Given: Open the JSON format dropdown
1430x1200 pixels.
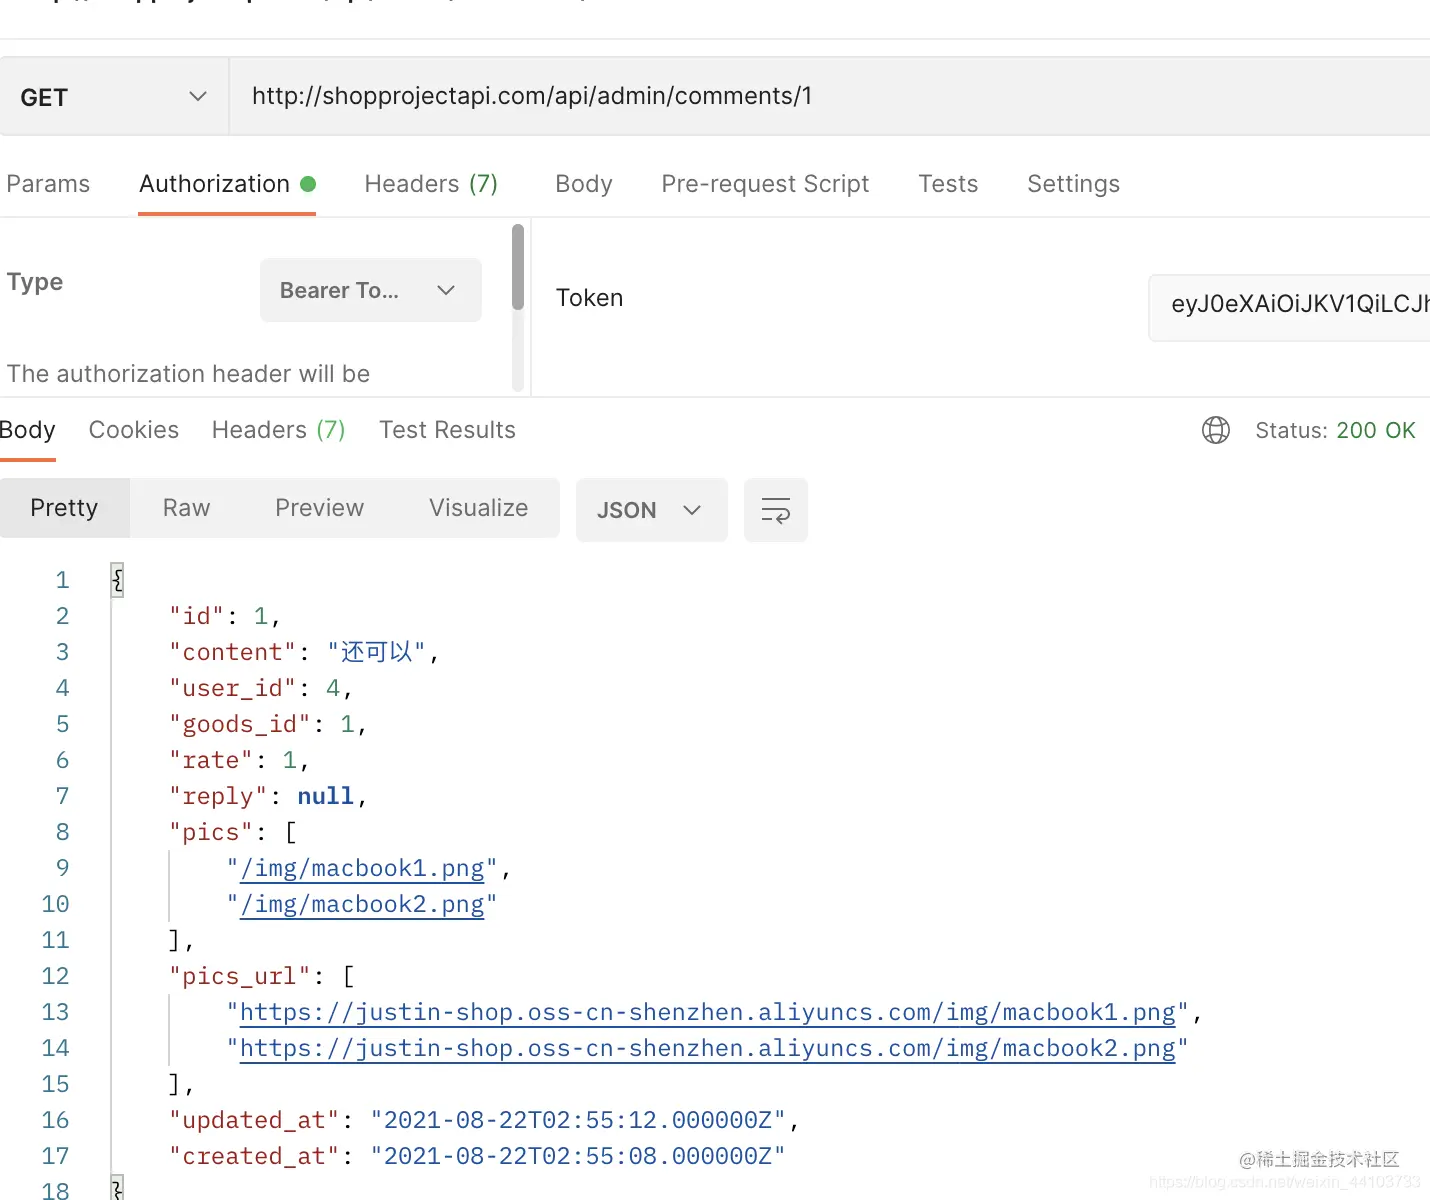Looking at the screenshot, I should 651,510.
